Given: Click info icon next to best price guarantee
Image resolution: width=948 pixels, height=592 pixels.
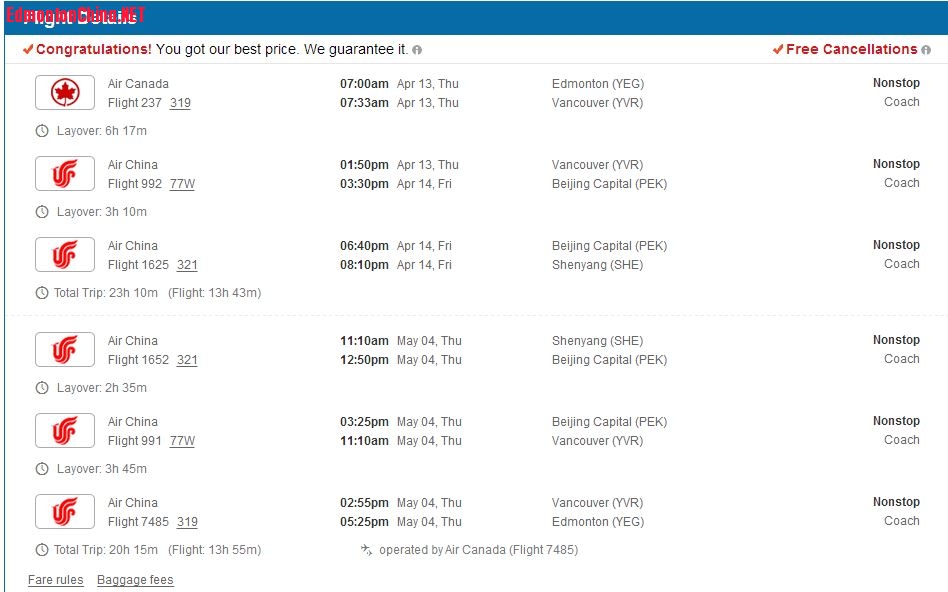Looking at the screenshot, I should 417,50.
